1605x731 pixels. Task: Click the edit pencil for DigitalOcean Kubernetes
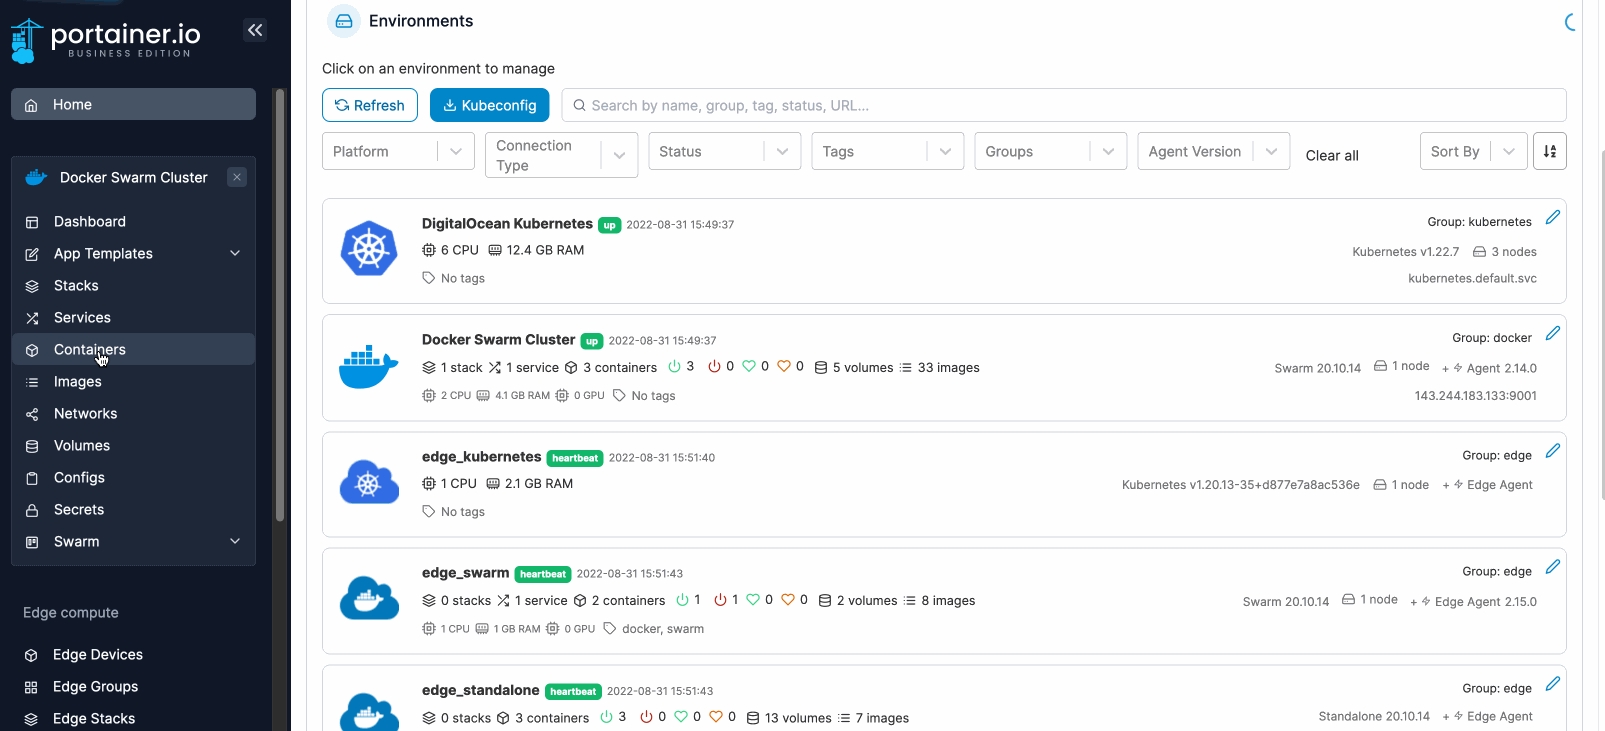(x=1552, y=218)
